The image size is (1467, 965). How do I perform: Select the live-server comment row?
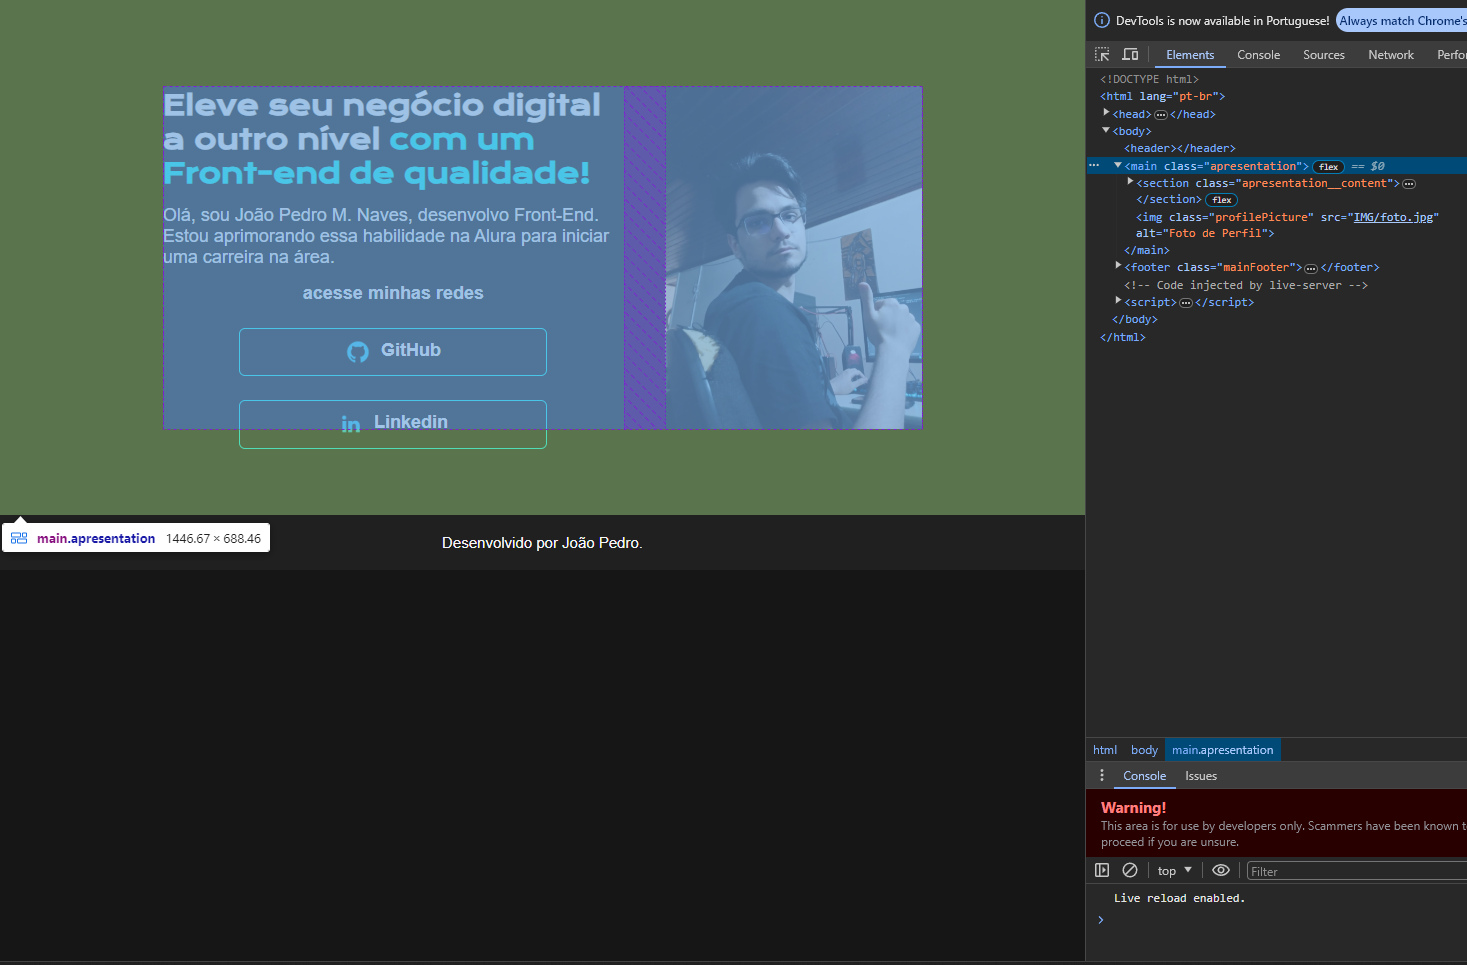click(1246, 285)
